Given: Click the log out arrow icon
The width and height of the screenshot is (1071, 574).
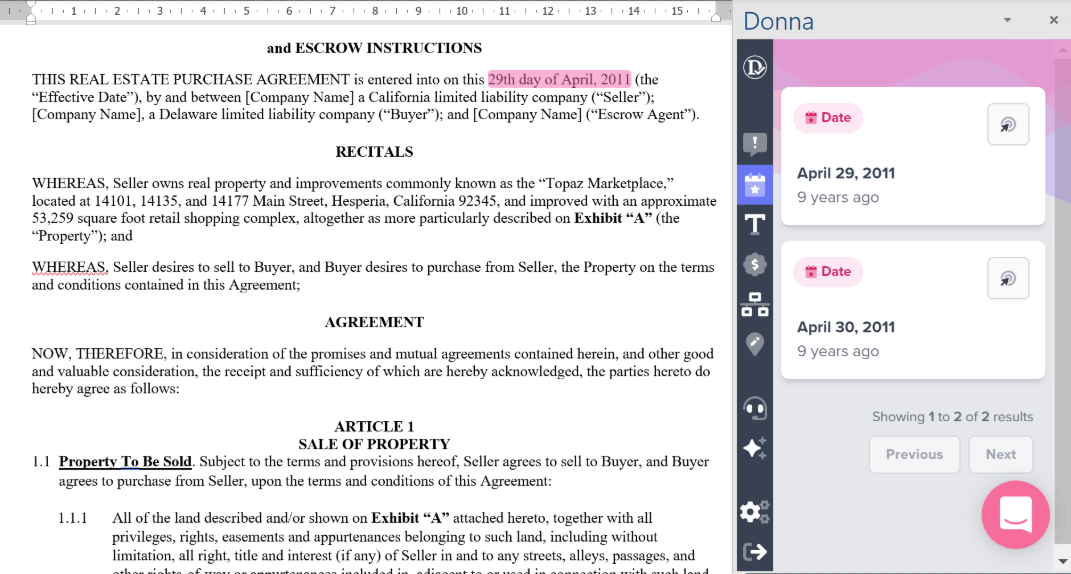Looking at the screenshot, I should point(755,551).
